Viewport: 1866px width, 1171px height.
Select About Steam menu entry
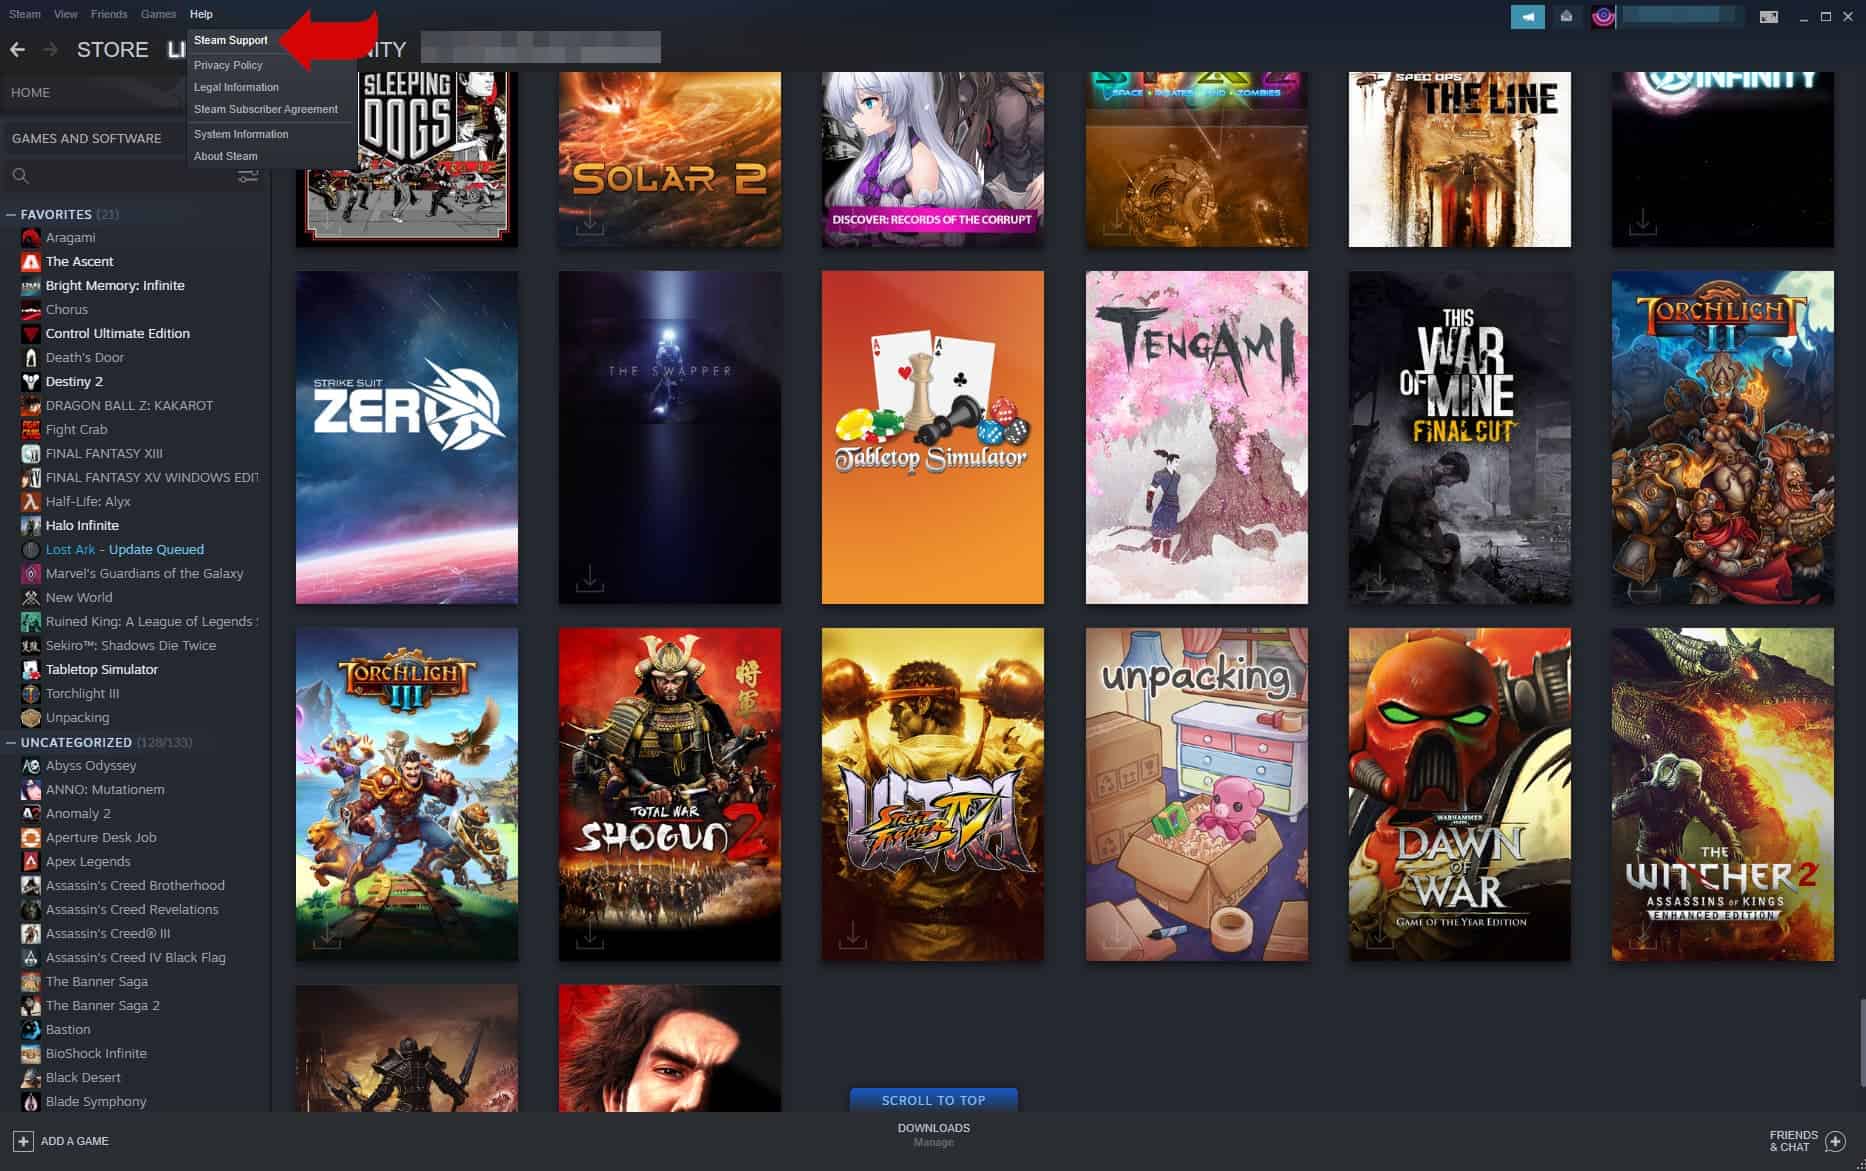point(226,156)
